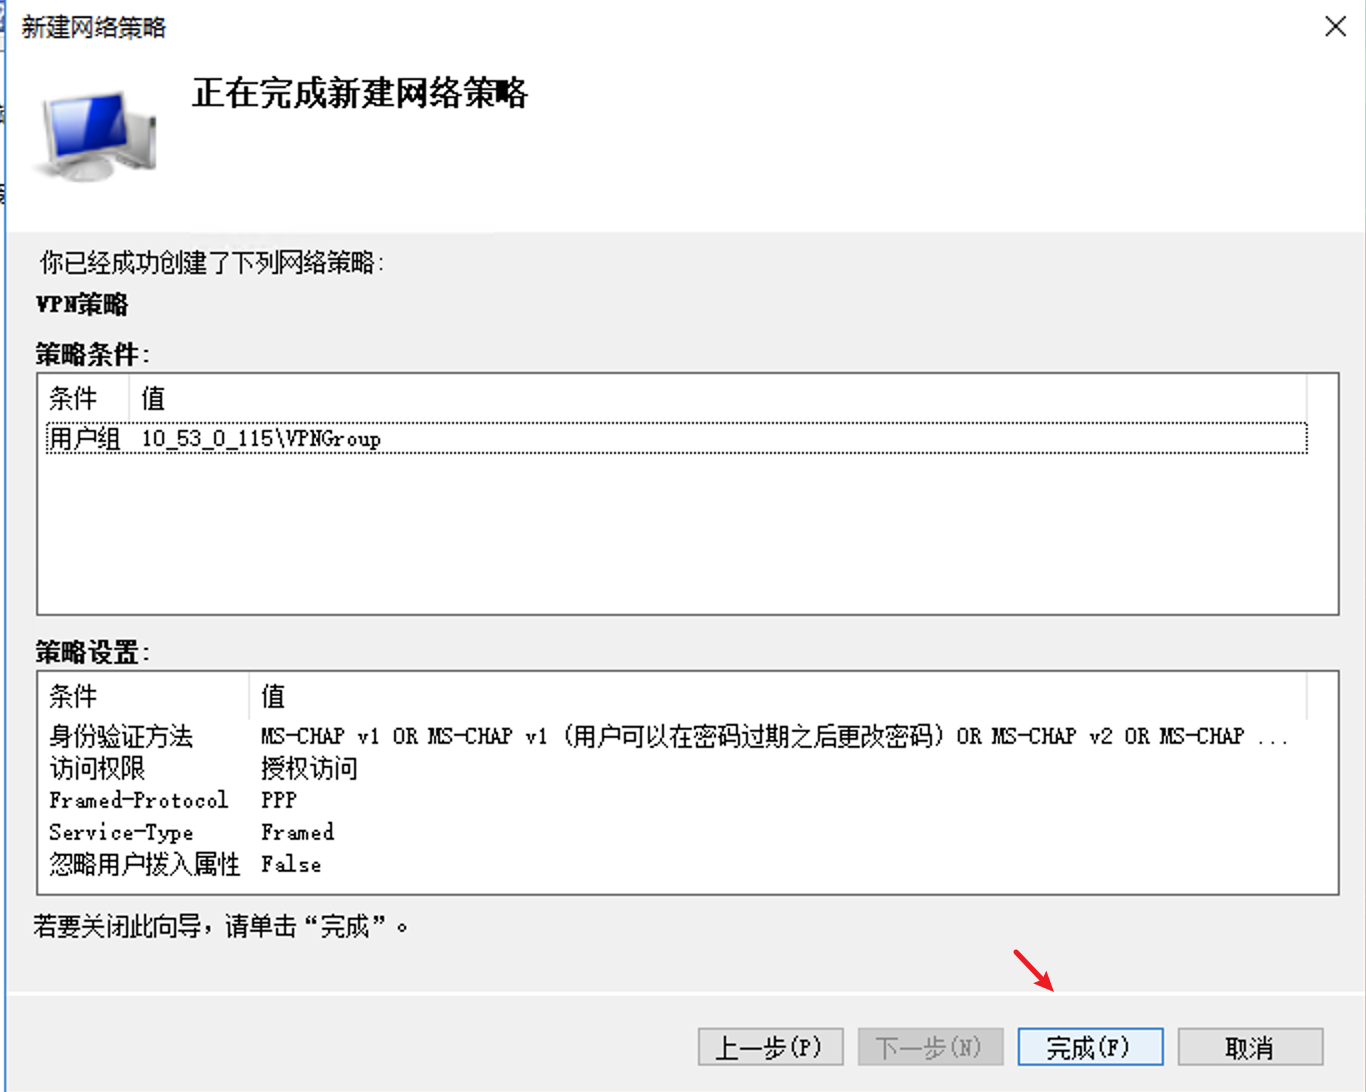Click the 值 column header in 策略设置 list
This screenshot has height=1092, width=1366.
(273, 696)
